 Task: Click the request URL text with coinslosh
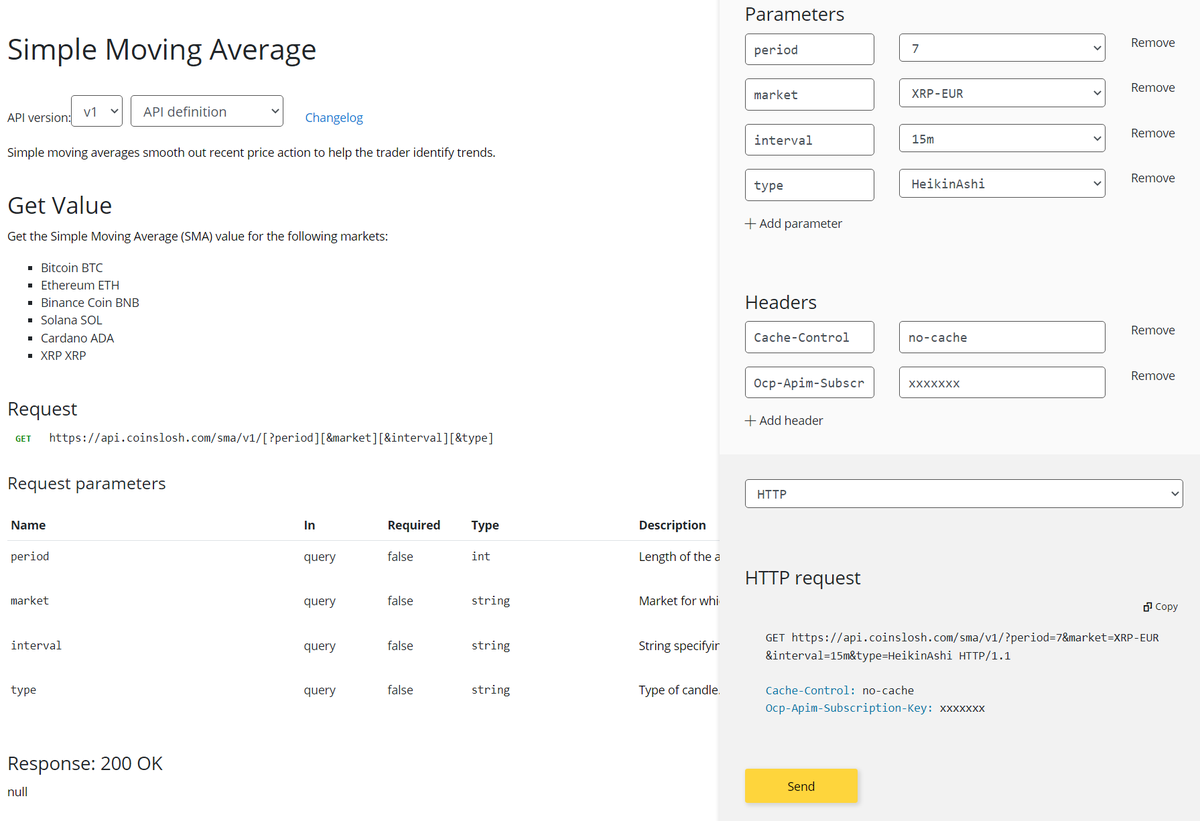click(x=271, y=438)
